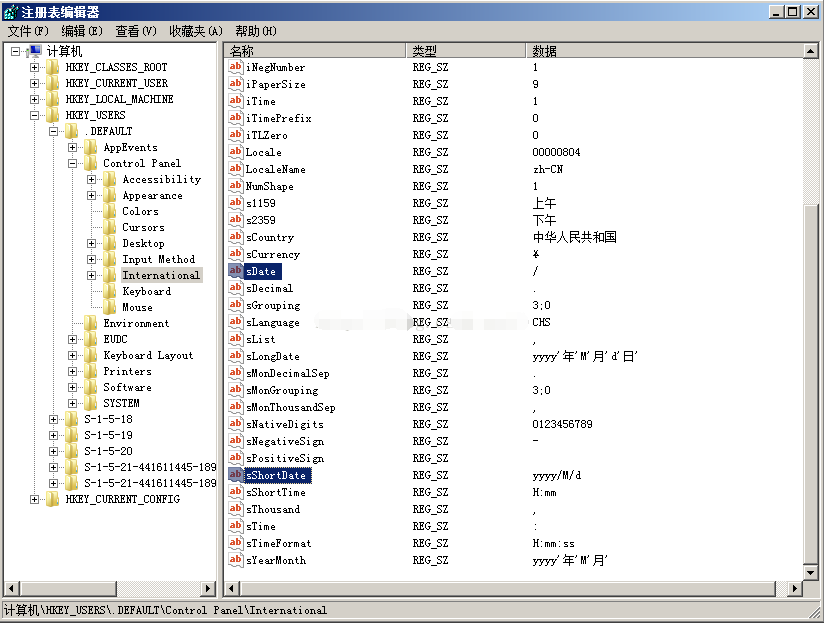Expand the Input Method key
This screenshot has height=624, width=824.
click(x=91, y=259)
